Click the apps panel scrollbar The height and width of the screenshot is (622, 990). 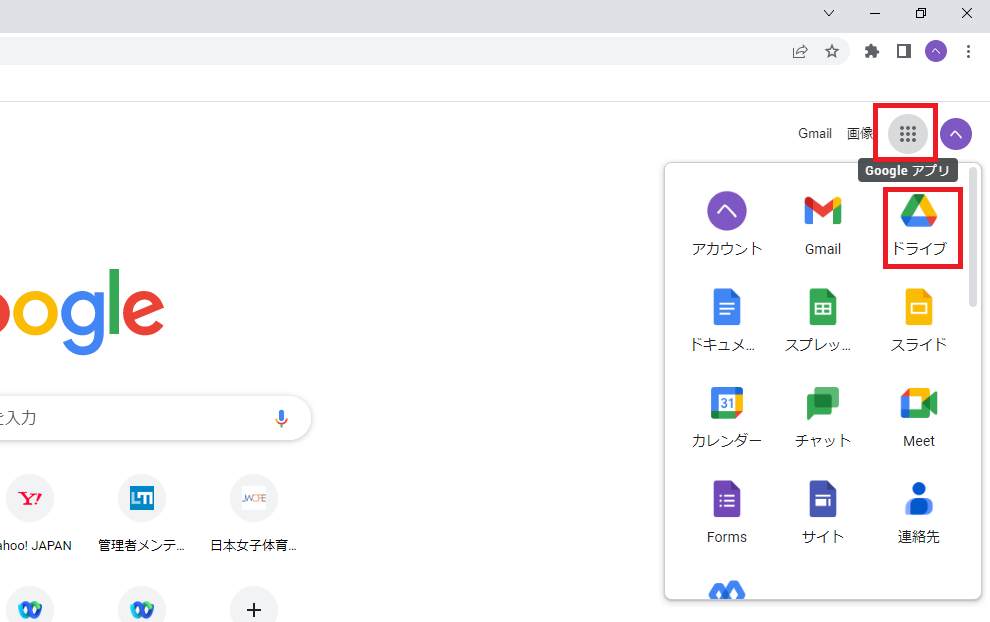[973, 237]
